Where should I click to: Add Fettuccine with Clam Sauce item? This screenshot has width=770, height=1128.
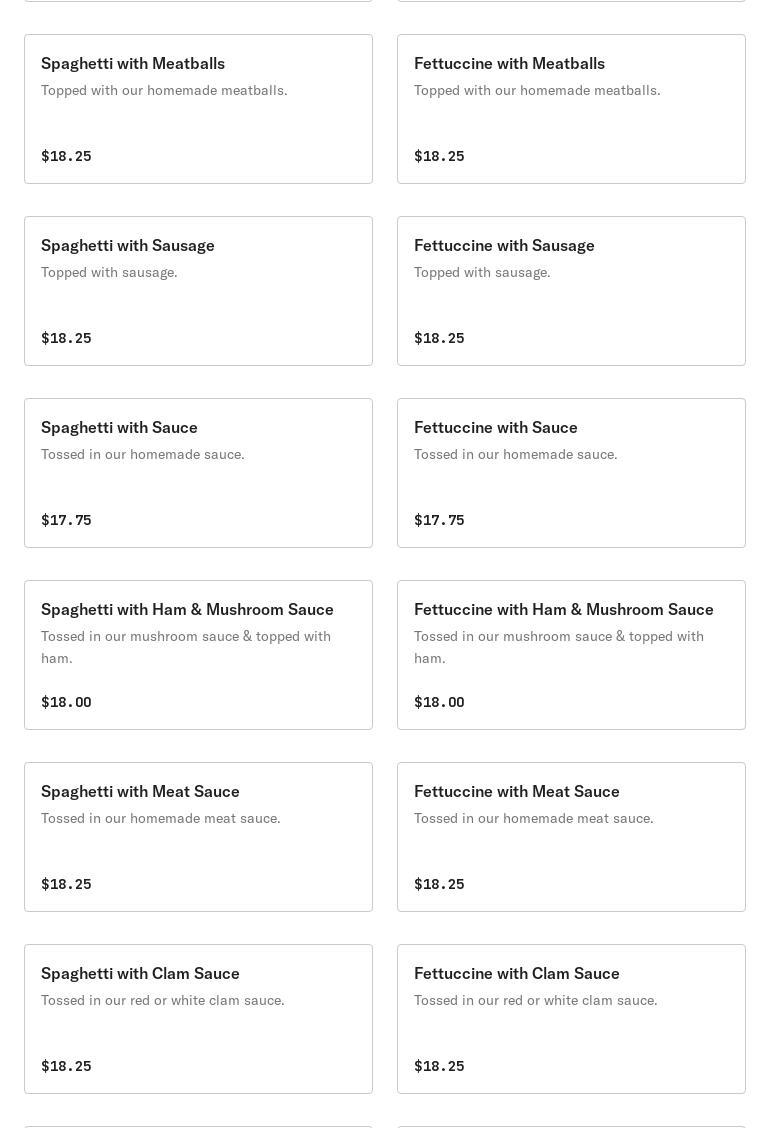click(571, 1019)
